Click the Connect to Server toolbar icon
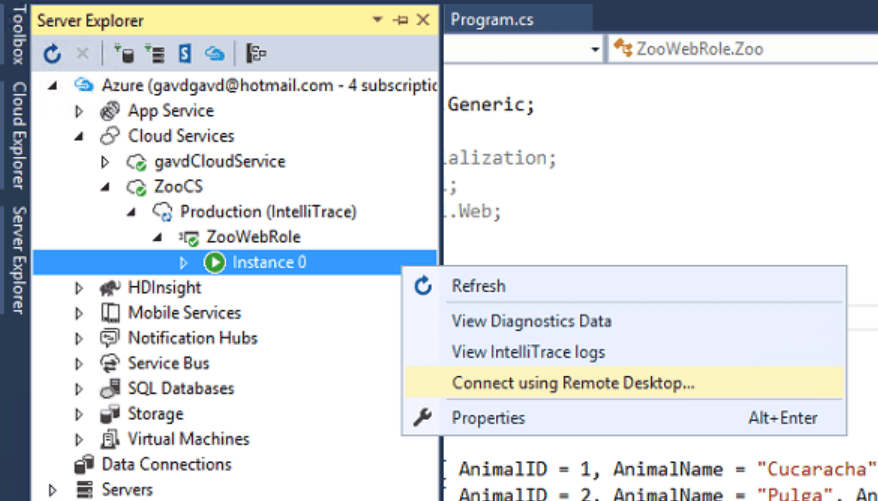This screenshot has height=501, width=878. (155, 54)
